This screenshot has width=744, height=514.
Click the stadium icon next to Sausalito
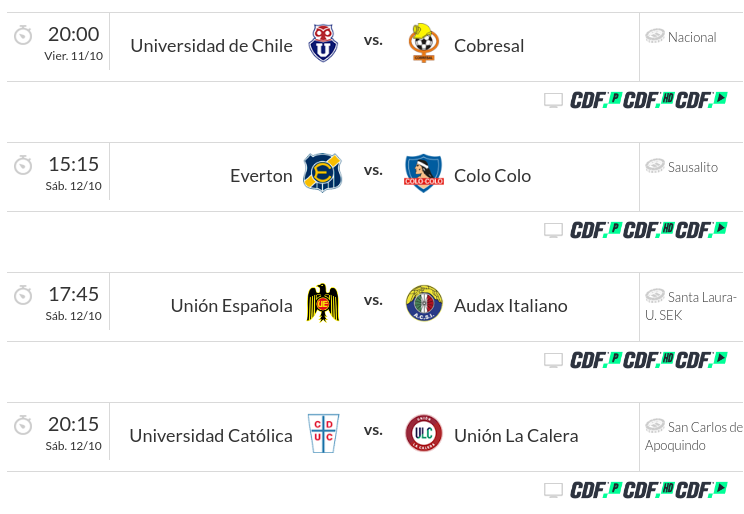pyautogui.click(x=655, y=166)
